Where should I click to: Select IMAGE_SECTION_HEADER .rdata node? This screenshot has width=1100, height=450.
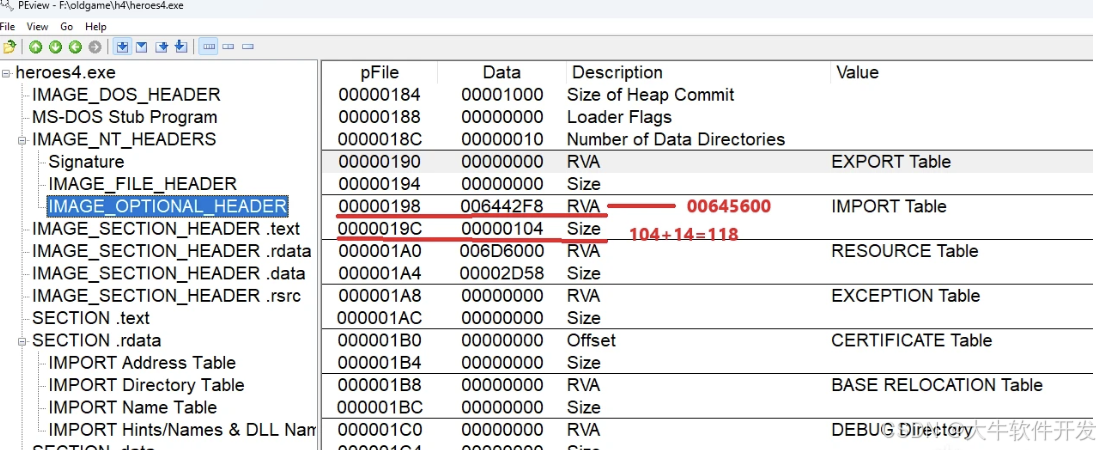coord(172,251)
